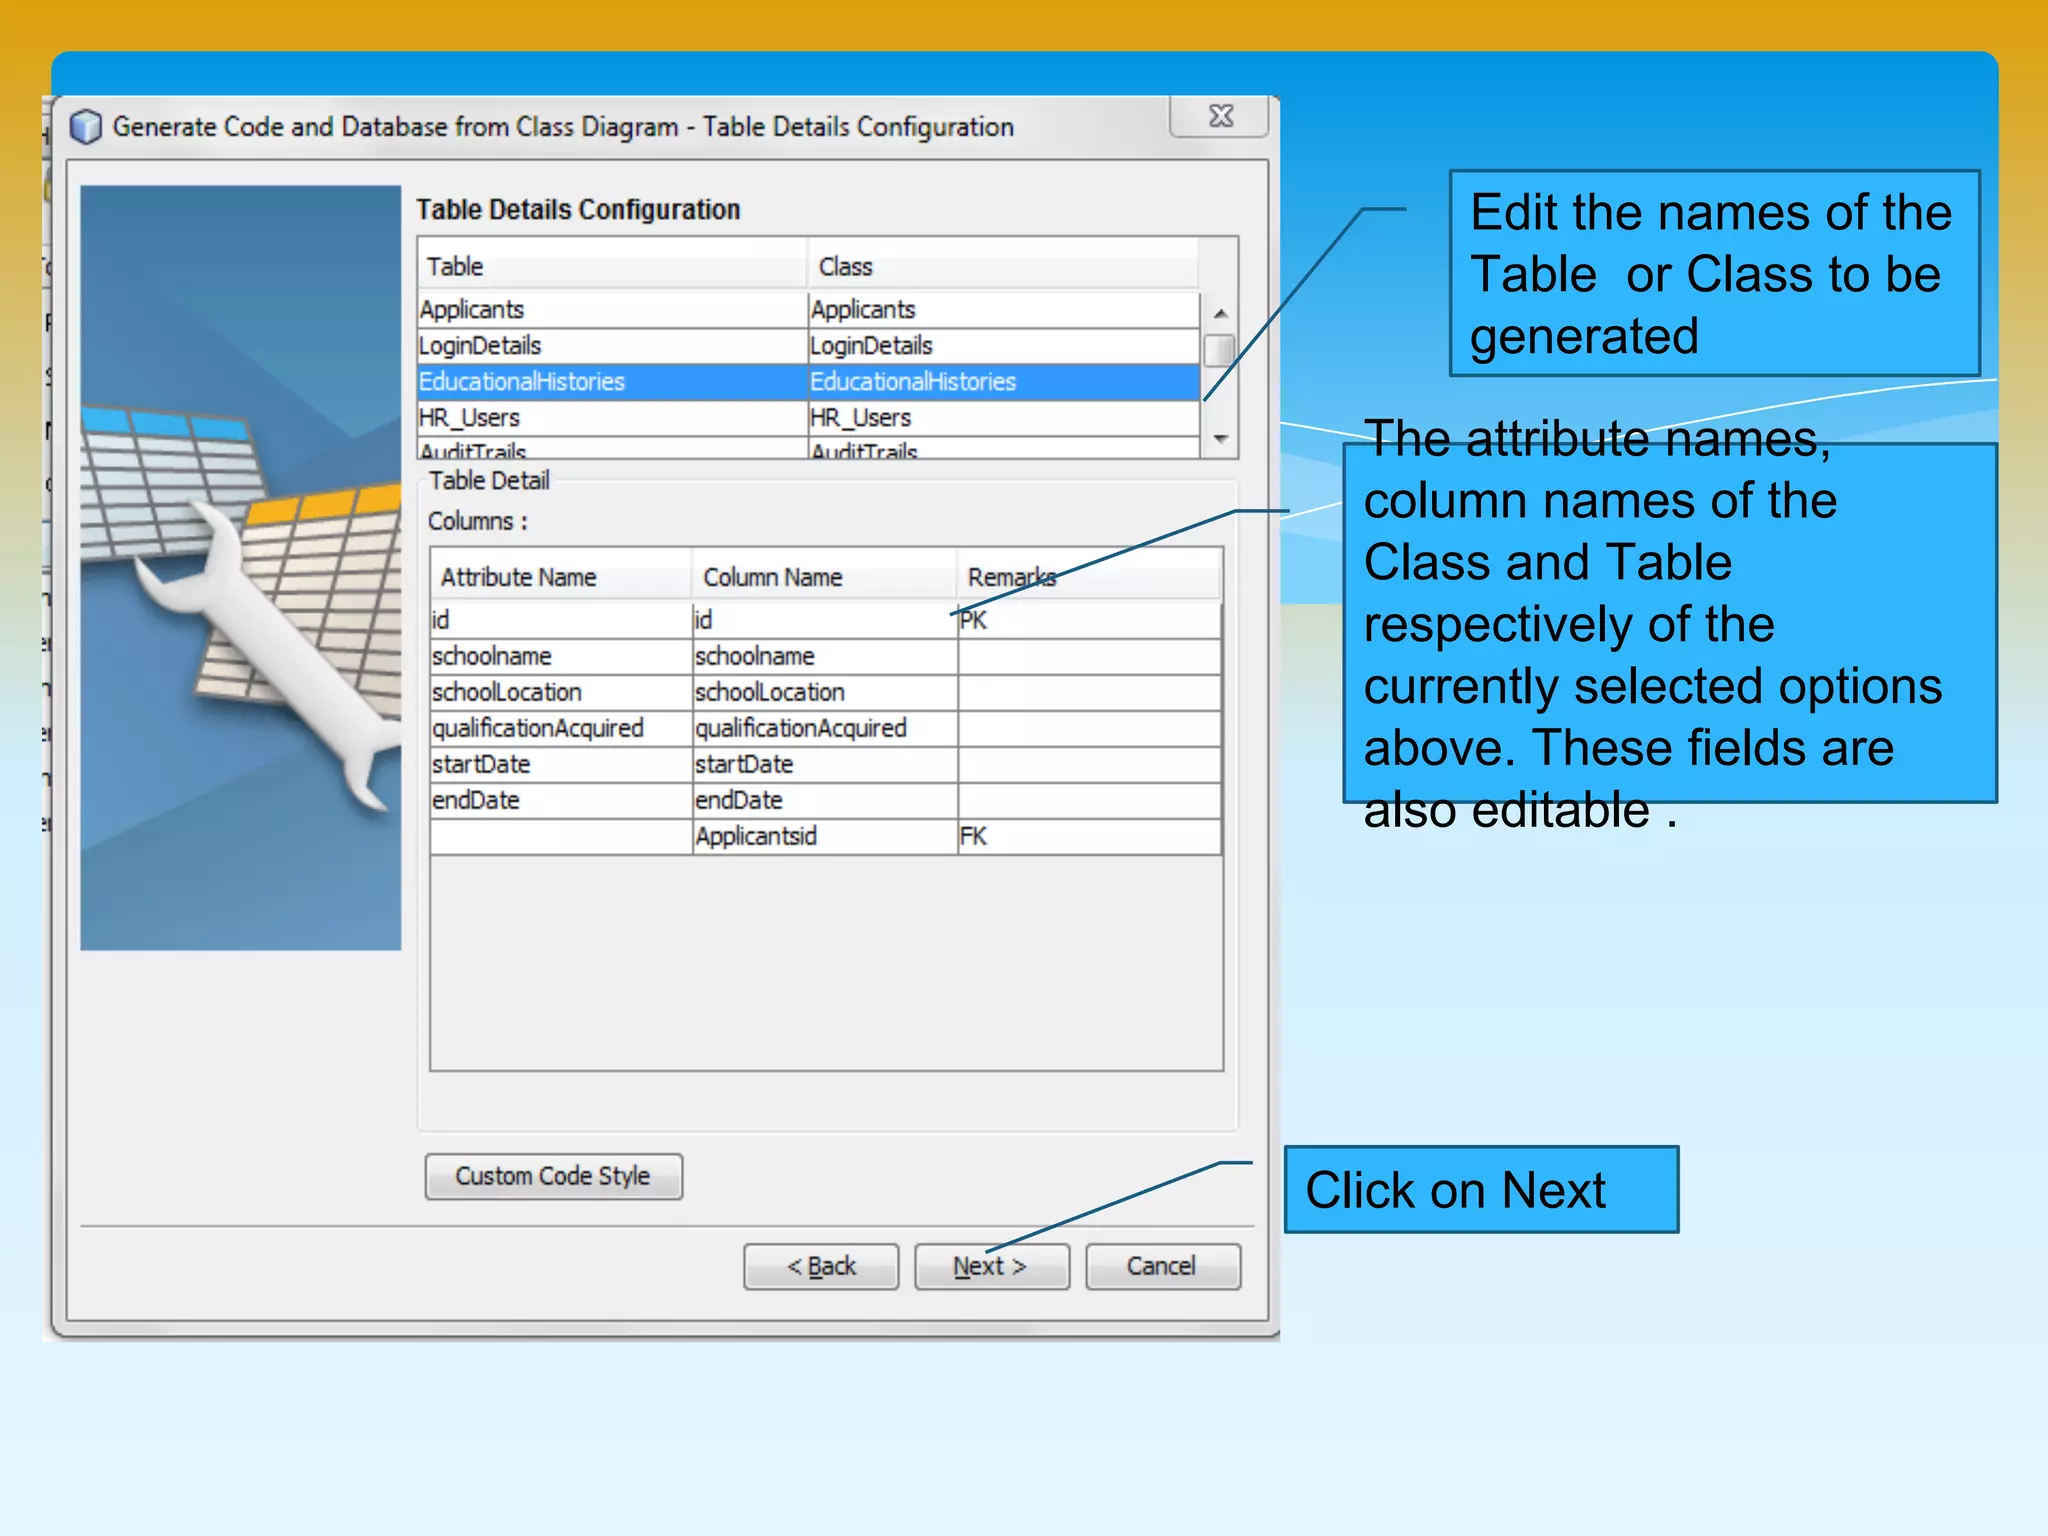Select EducationalHistories in the Table column
2048x1536 pixels.
612,382
